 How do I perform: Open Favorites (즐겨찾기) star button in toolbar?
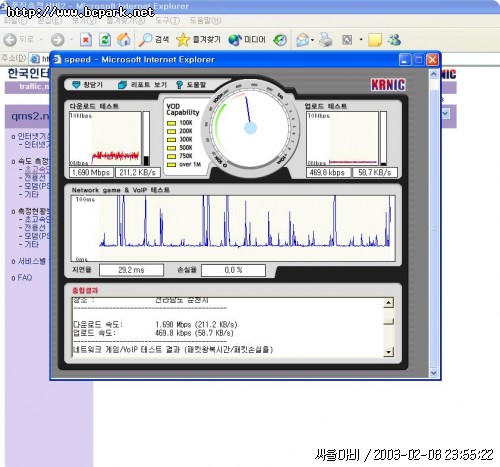[x=198, y=40]
